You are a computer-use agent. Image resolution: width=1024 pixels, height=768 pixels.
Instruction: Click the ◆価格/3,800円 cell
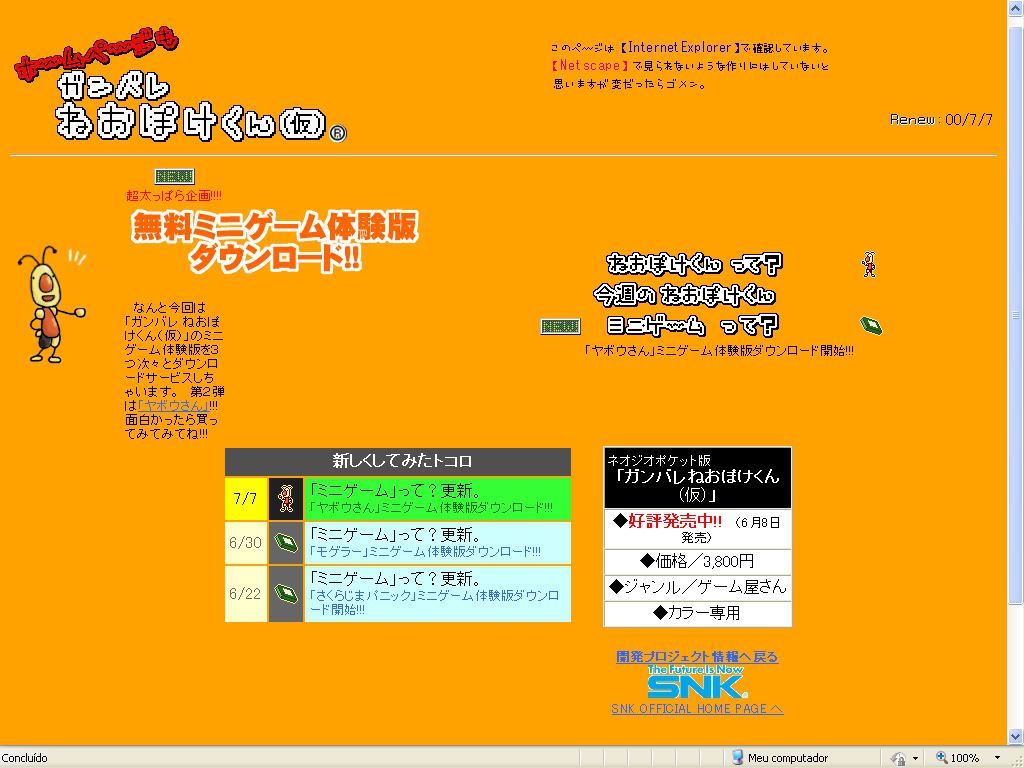pos(697,561)
